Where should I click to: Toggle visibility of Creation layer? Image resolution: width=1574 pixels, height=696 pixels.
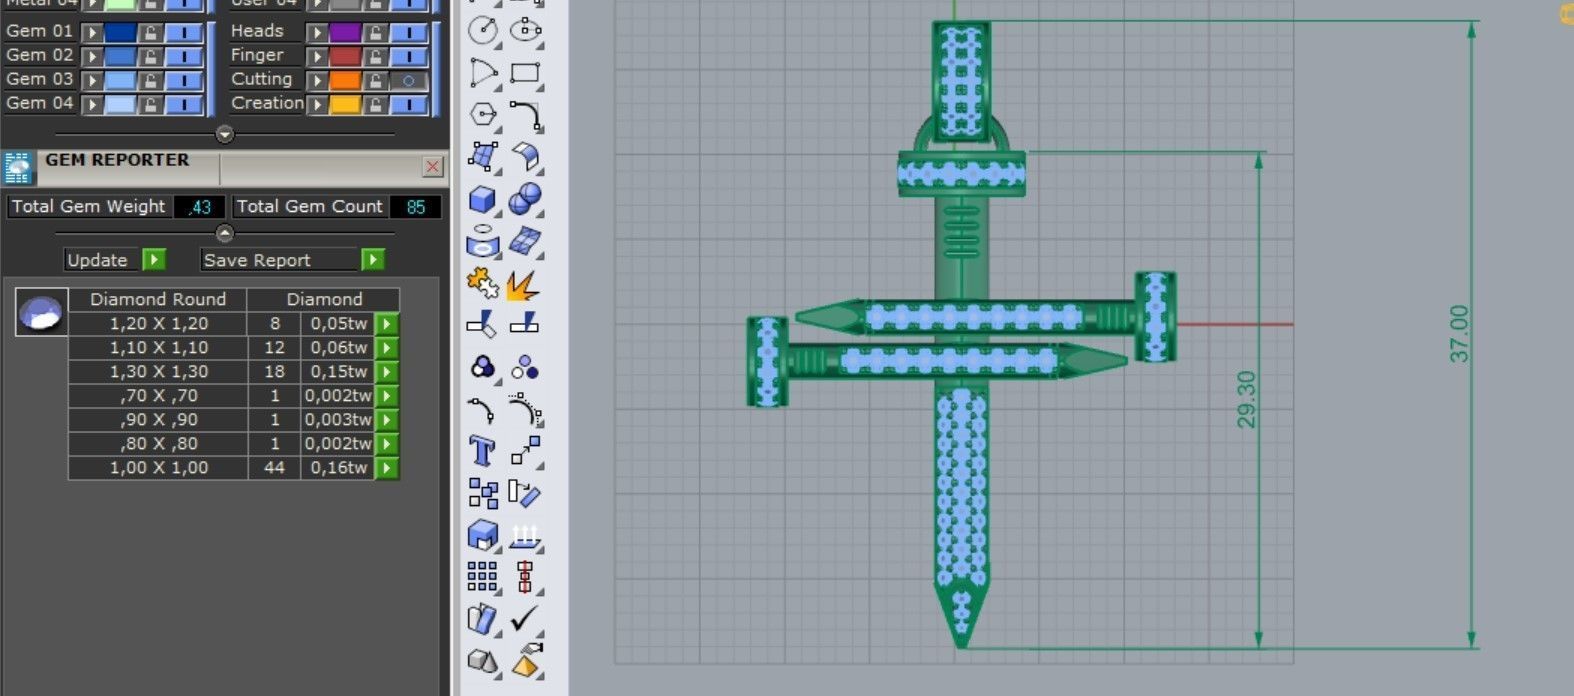tap(409, 104)
